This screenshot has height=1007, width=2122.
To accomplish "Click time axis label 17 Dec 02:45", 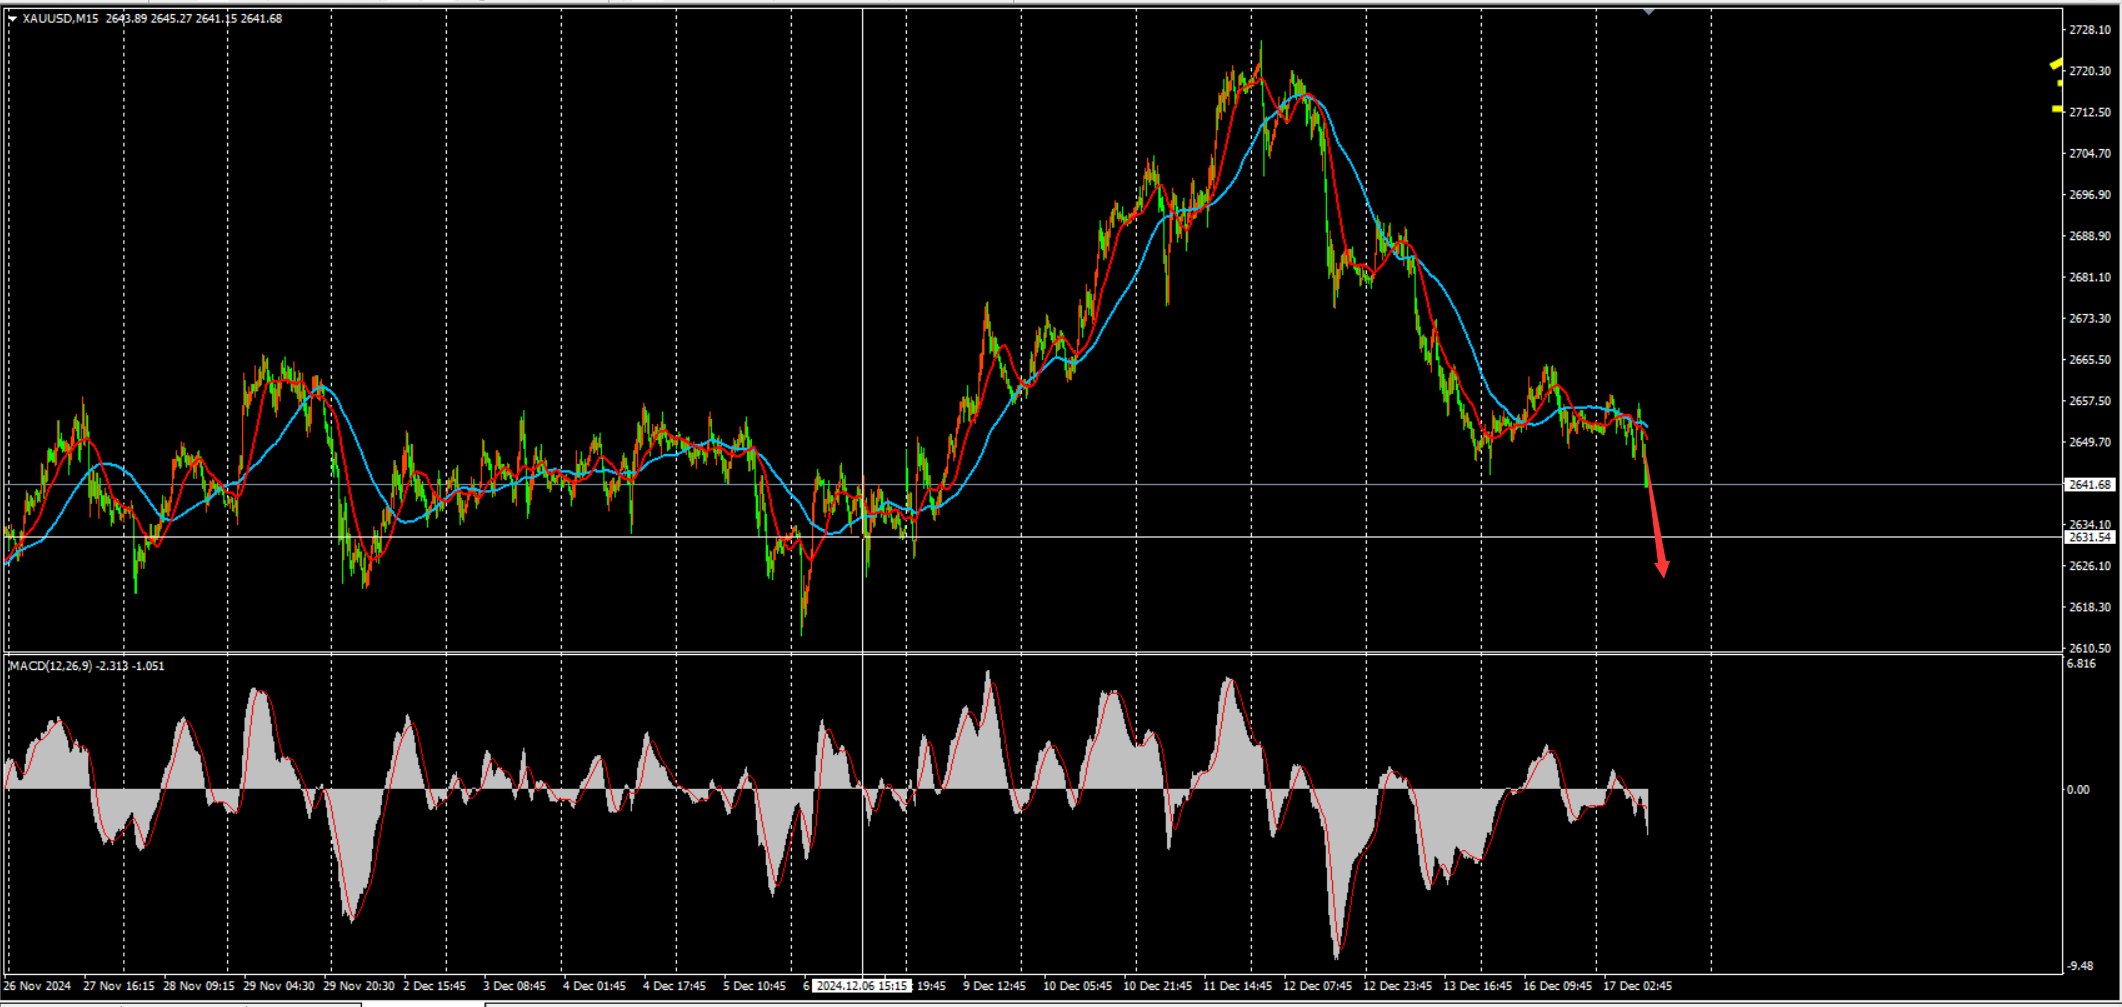I will pyautogui.click(x=1638, y=986).
